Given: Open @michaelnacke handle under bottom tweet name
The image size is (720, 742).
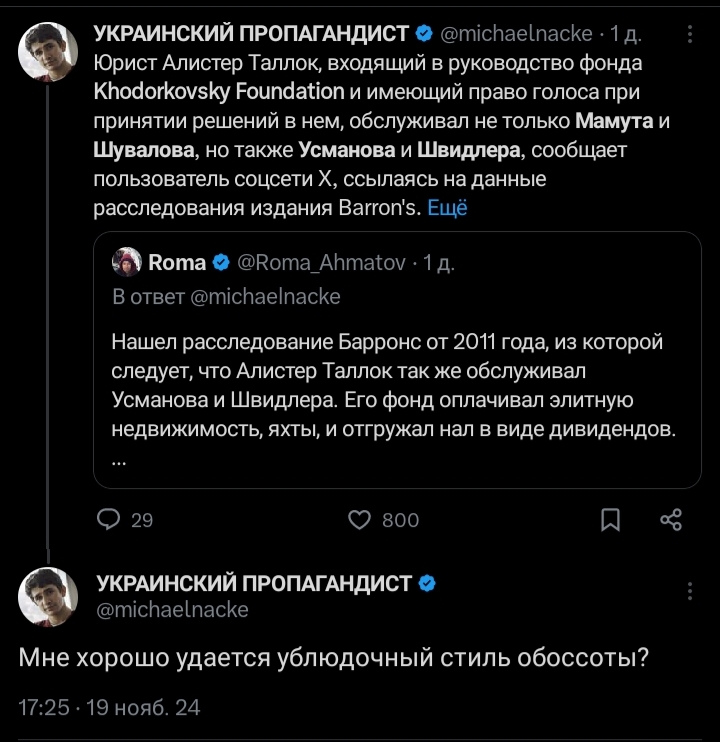Looking at the screenshot, I should point(171,609).
